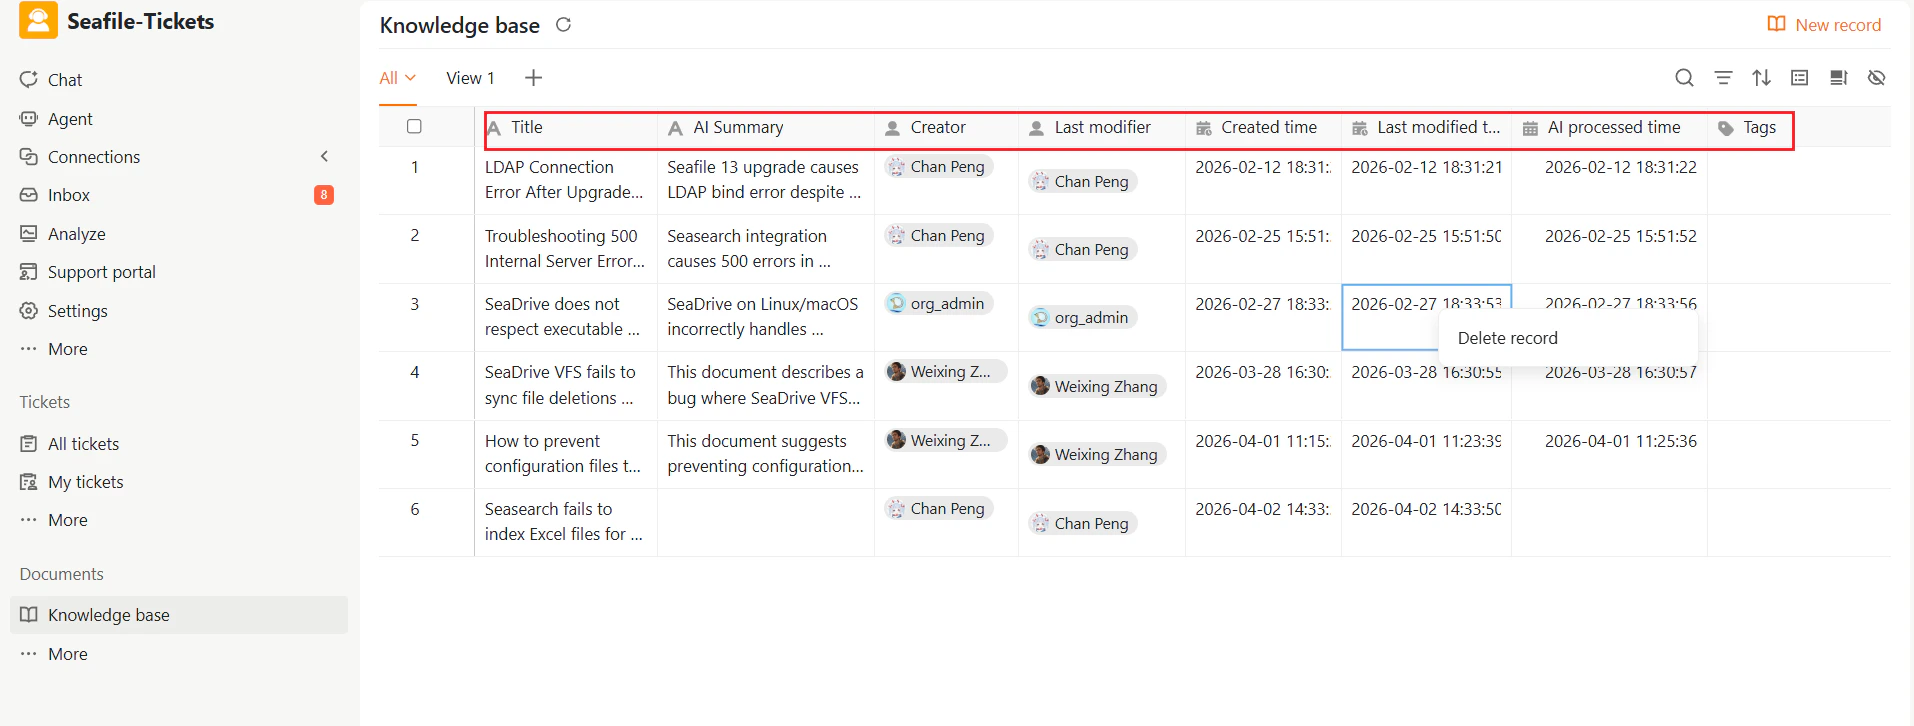Viewport: 1914px width, 726px height.
Task: Click the Chan Peng last modifier chip in row 1
Action: (1082, 181)
